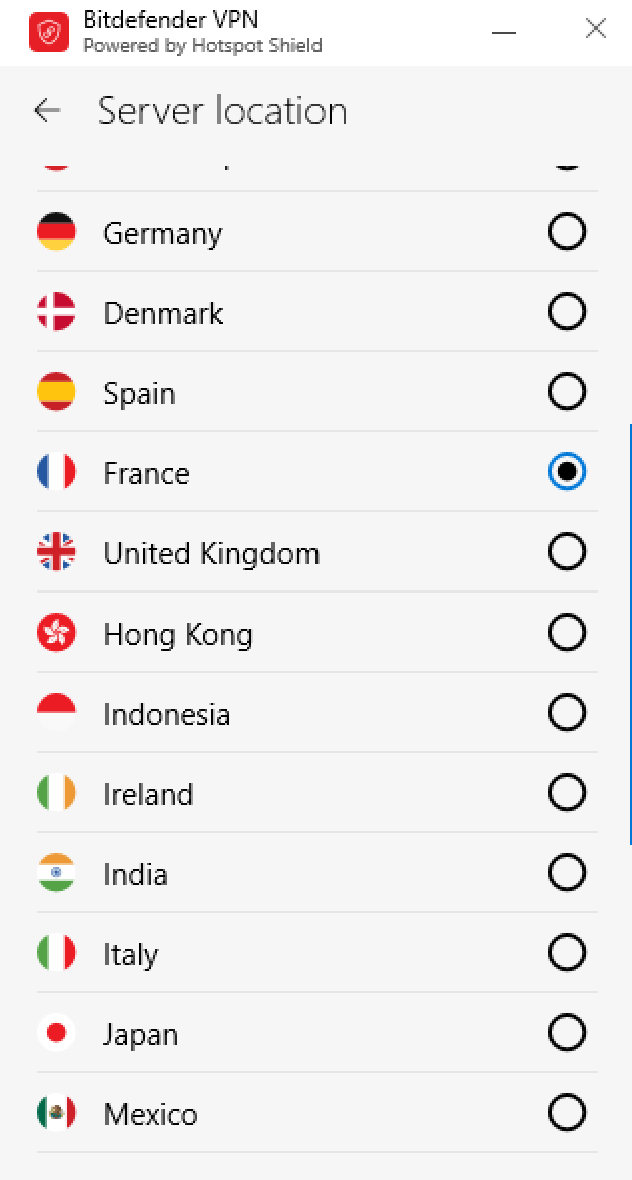Click the Denmark flag icon
This screenshot has width=632, height=1180.
(x=56, y=312)
